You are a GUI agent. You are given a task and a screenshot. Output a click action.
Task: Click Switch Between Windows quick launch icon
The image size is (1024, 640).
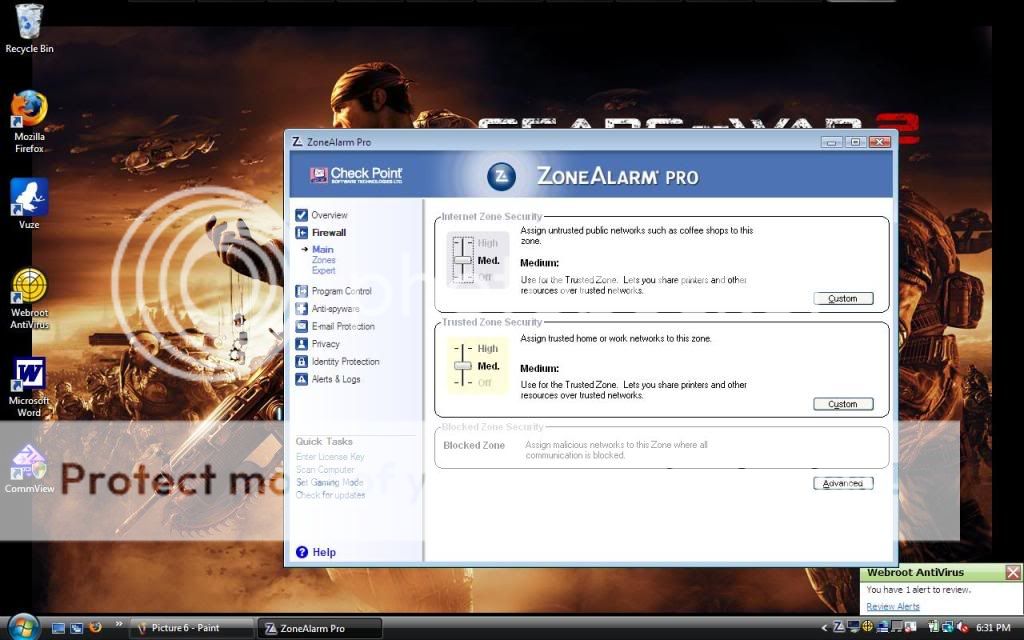[x=76, y=628]
